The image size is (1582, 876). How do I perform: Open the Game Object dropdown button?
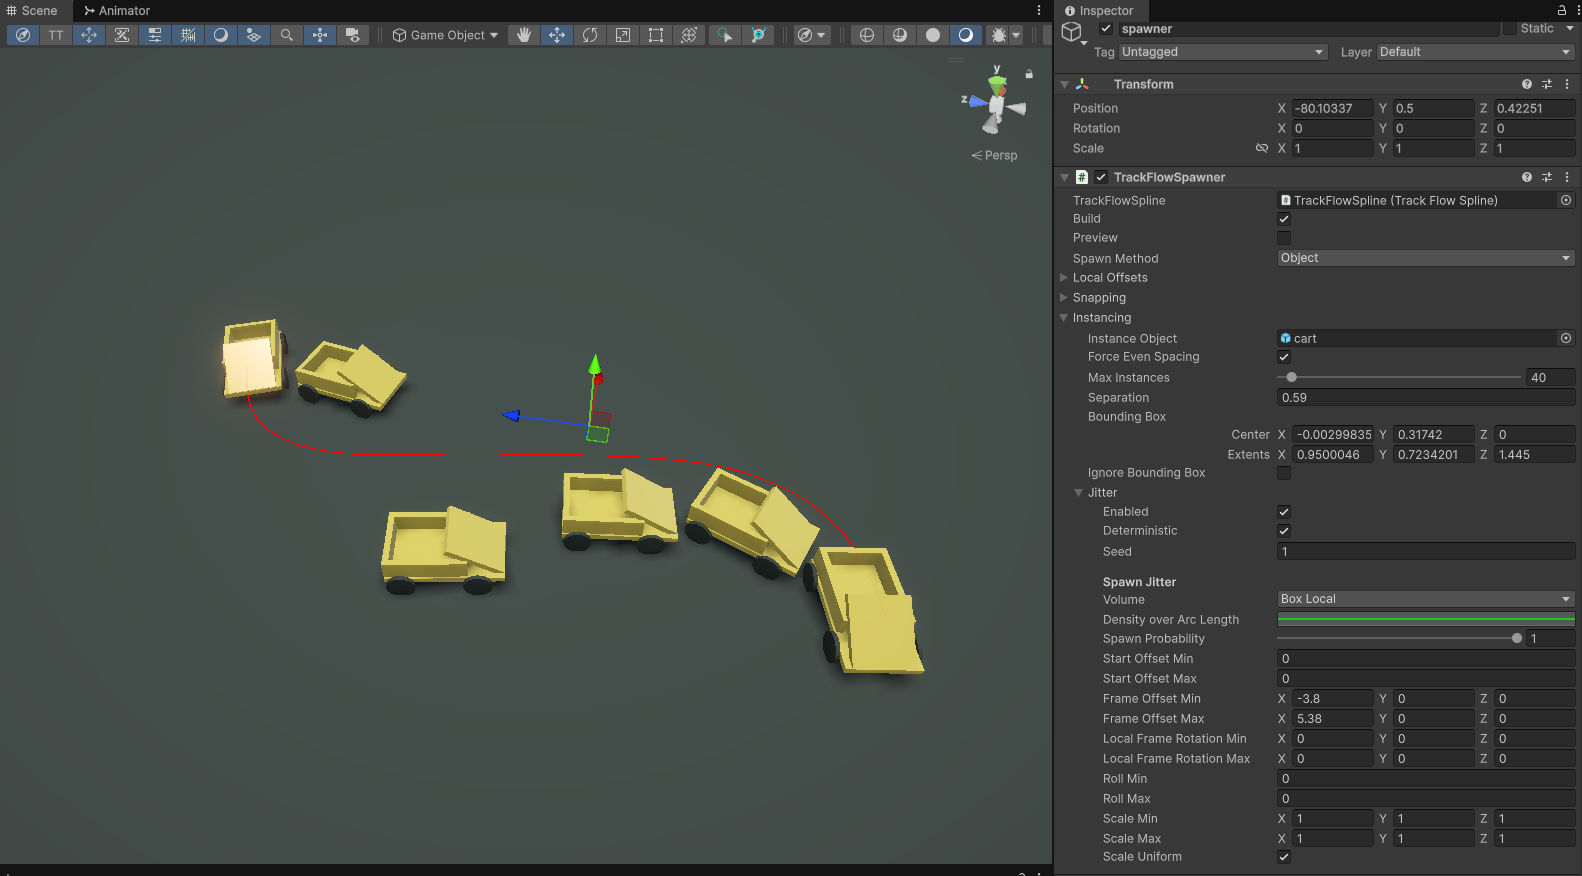click(x=445, y=35)
